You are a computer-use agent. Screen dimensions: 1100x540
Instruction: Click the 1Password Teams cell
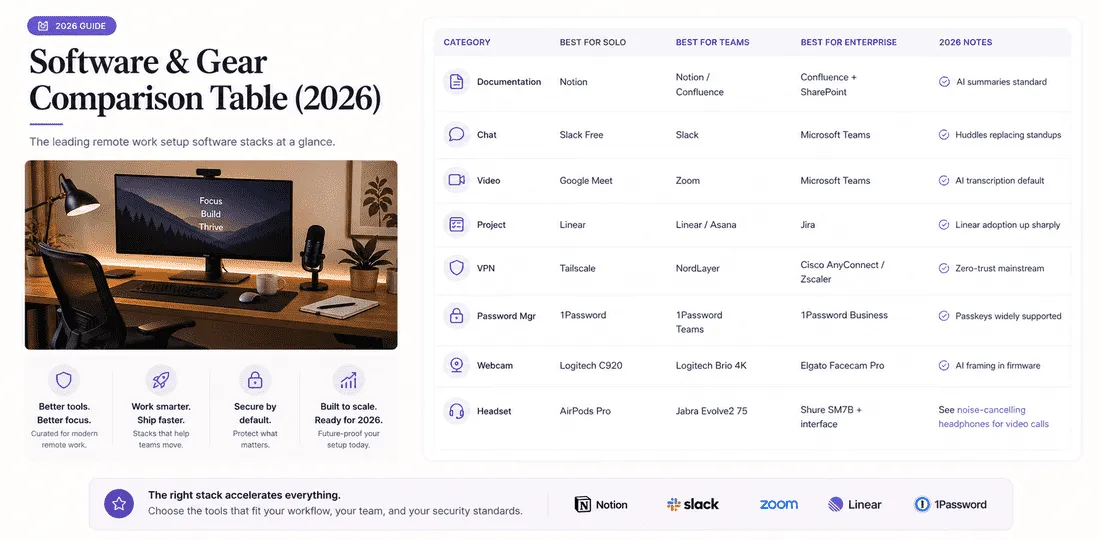[x=699, y=322]
